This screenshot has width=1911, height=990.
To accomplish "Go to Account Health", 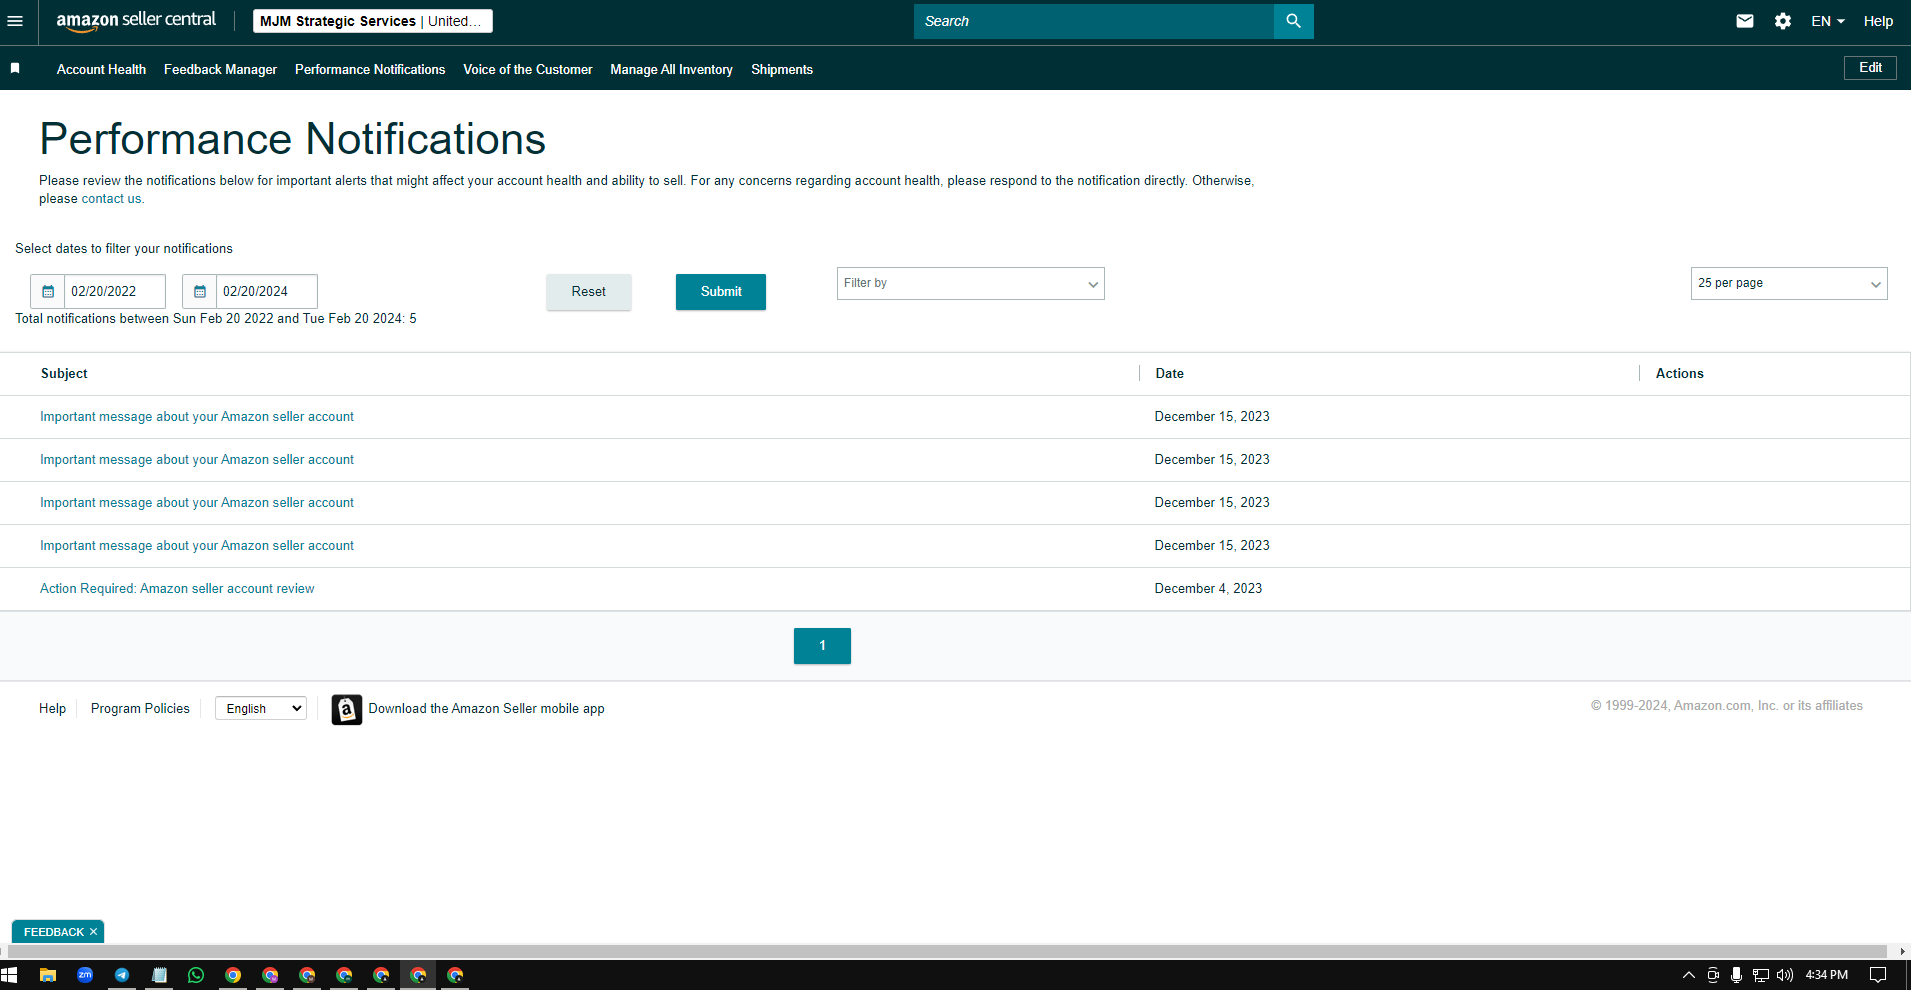I will (x=101, y=69).
